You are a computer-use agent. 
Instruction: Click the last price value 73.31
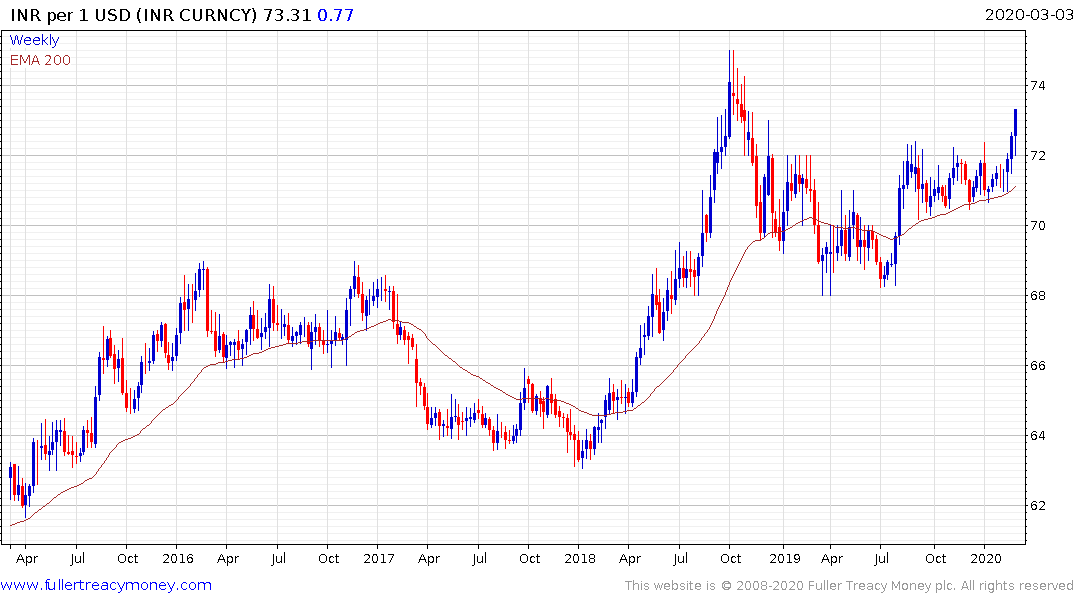[287, 15]
